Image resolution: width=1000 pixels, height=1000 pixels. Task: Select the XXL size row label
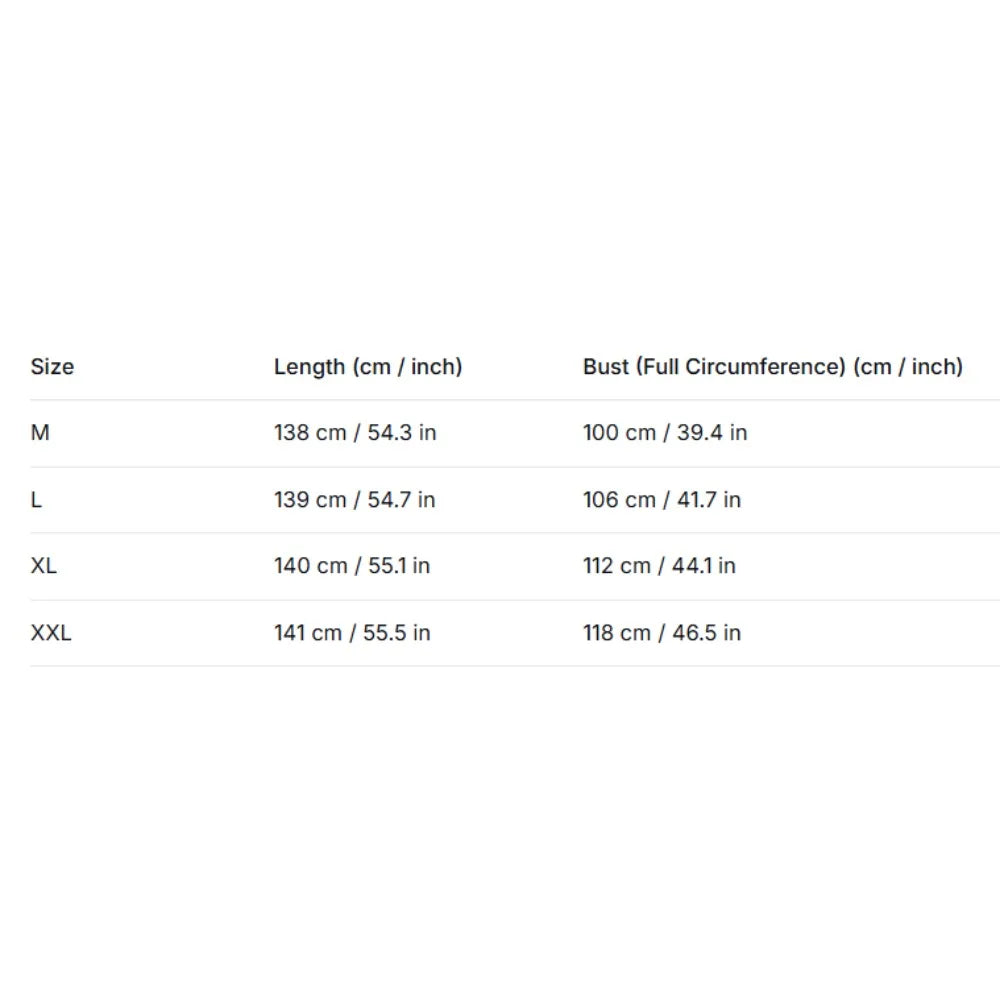[51, 633]
